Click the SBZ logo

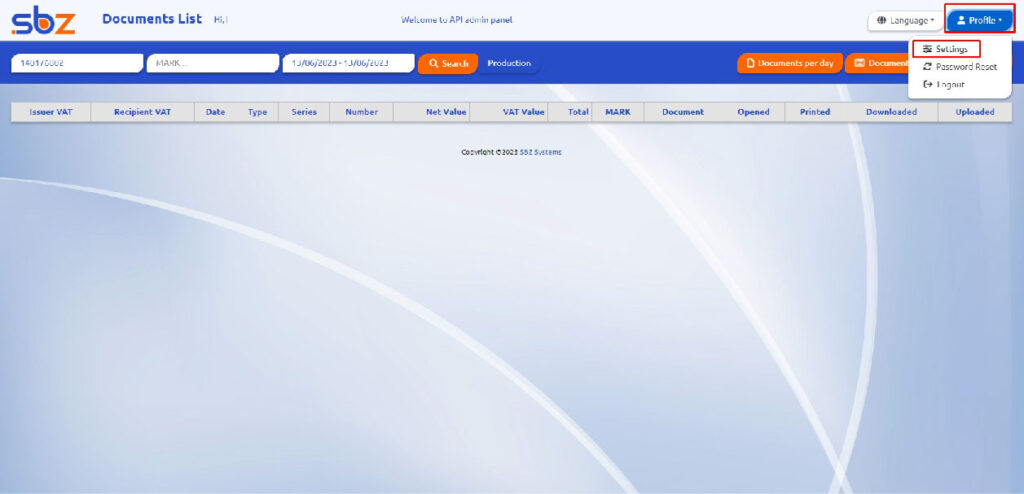click(x=43, y=20)
